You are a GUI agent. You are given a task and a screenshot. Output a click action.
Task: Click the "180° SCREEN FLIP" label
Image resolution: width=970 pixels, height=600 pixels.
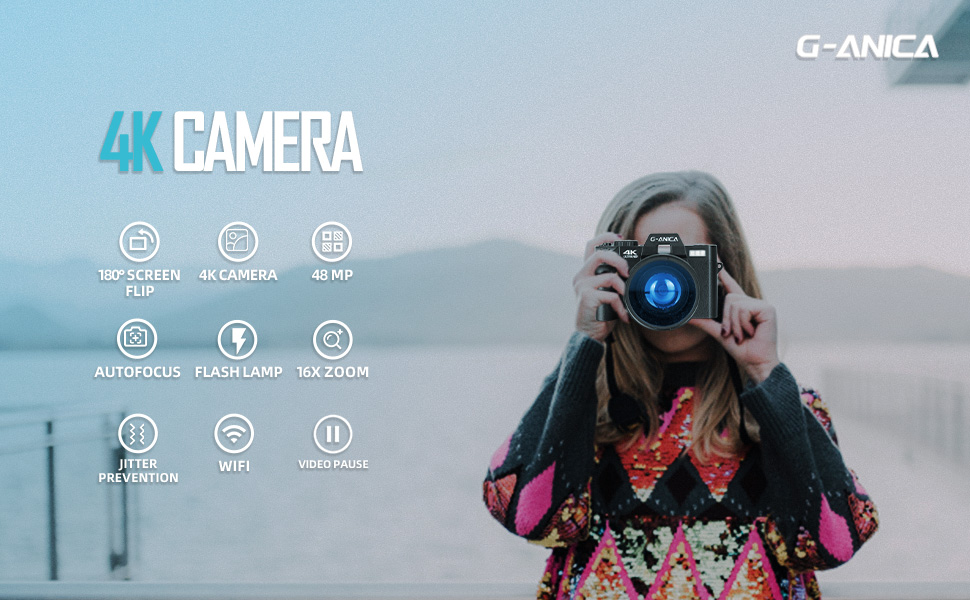139,283
